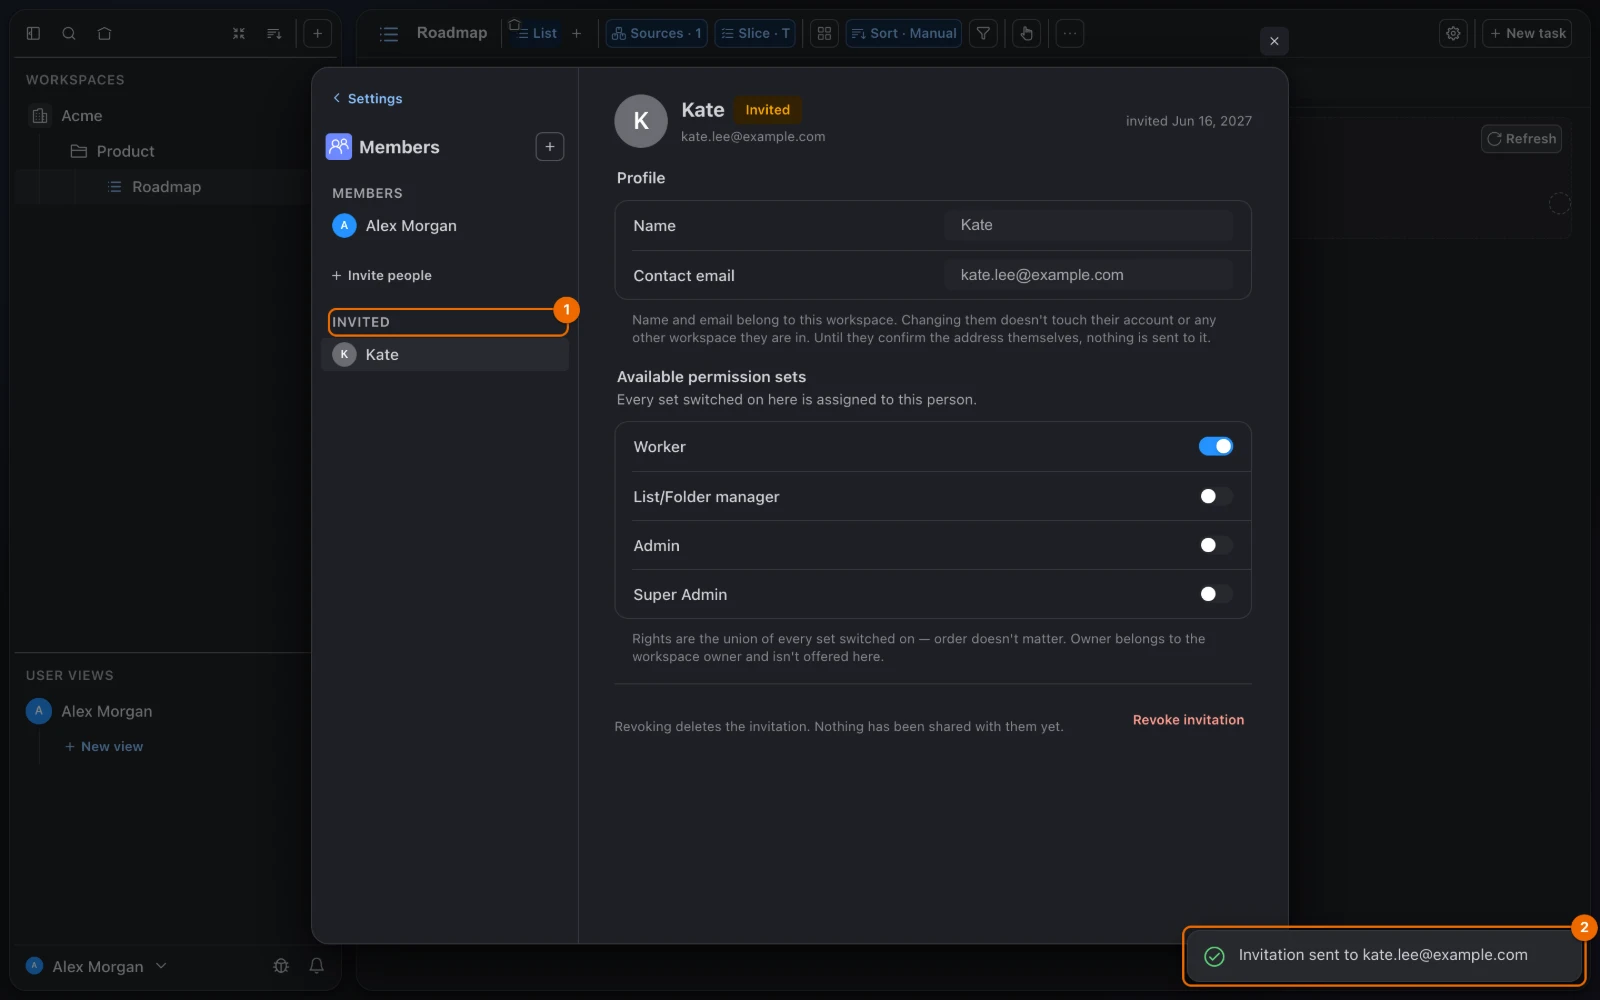Close the settings dialog with the X button

[1274, 41]
